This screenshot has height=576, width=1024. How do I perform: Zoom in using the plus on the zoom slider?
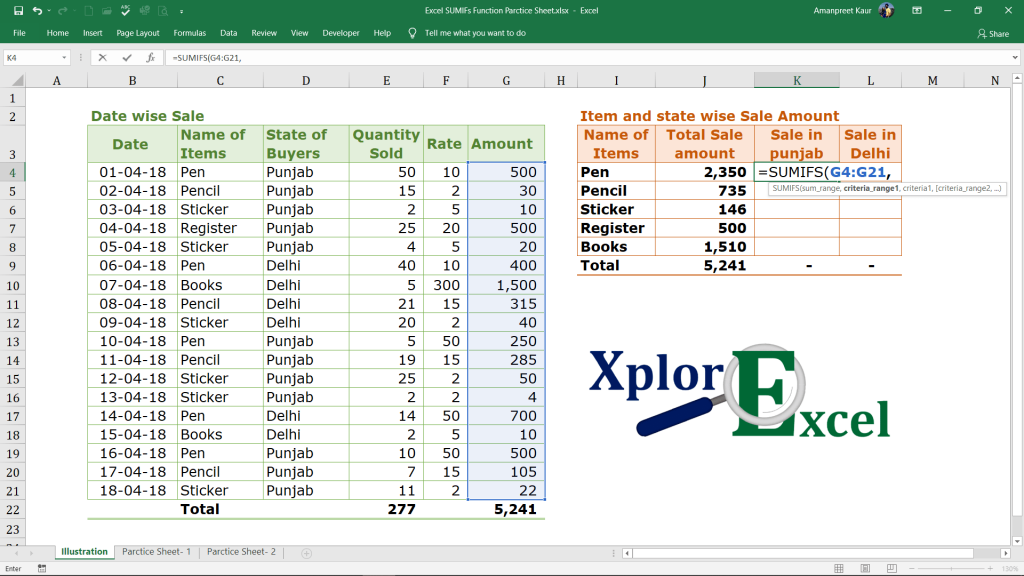[990, 566]
